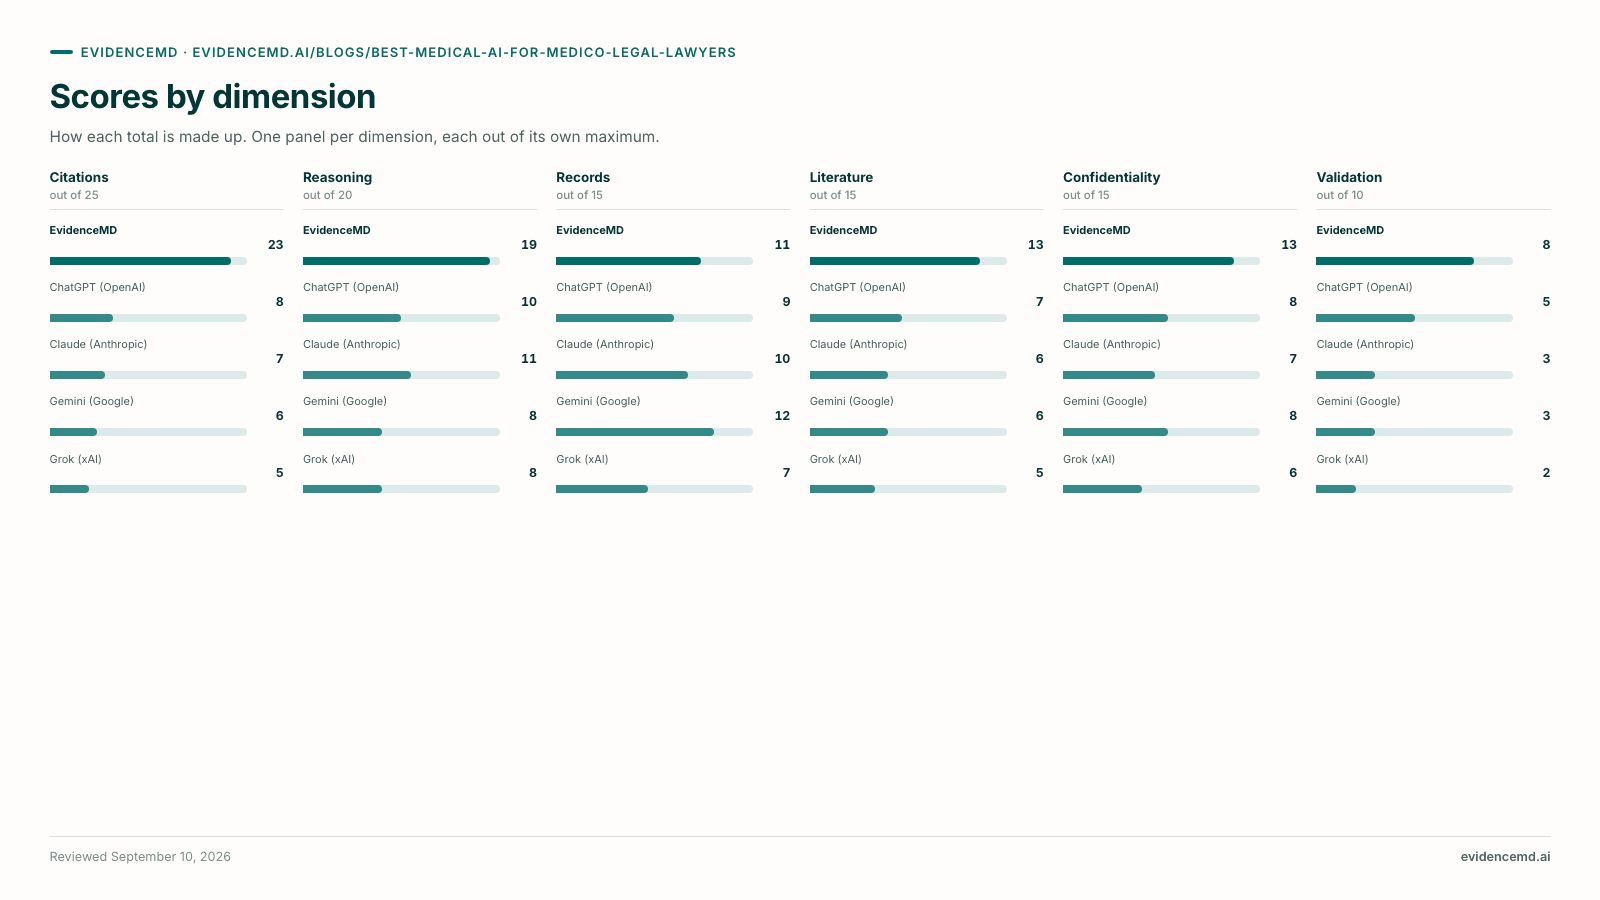
Task: Click the Reasoning score 19 for EvidenceMD
Action: coord(529,245)
